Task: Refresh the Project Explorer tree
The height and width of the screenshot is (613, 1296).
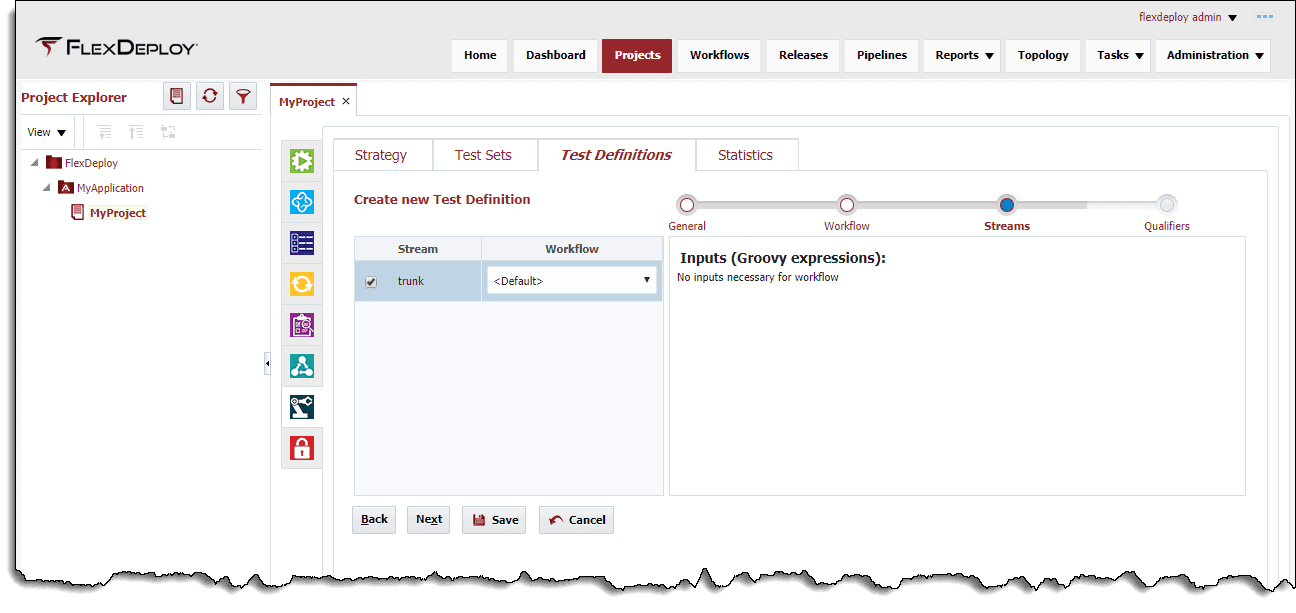Action: [x=210, y=96]
